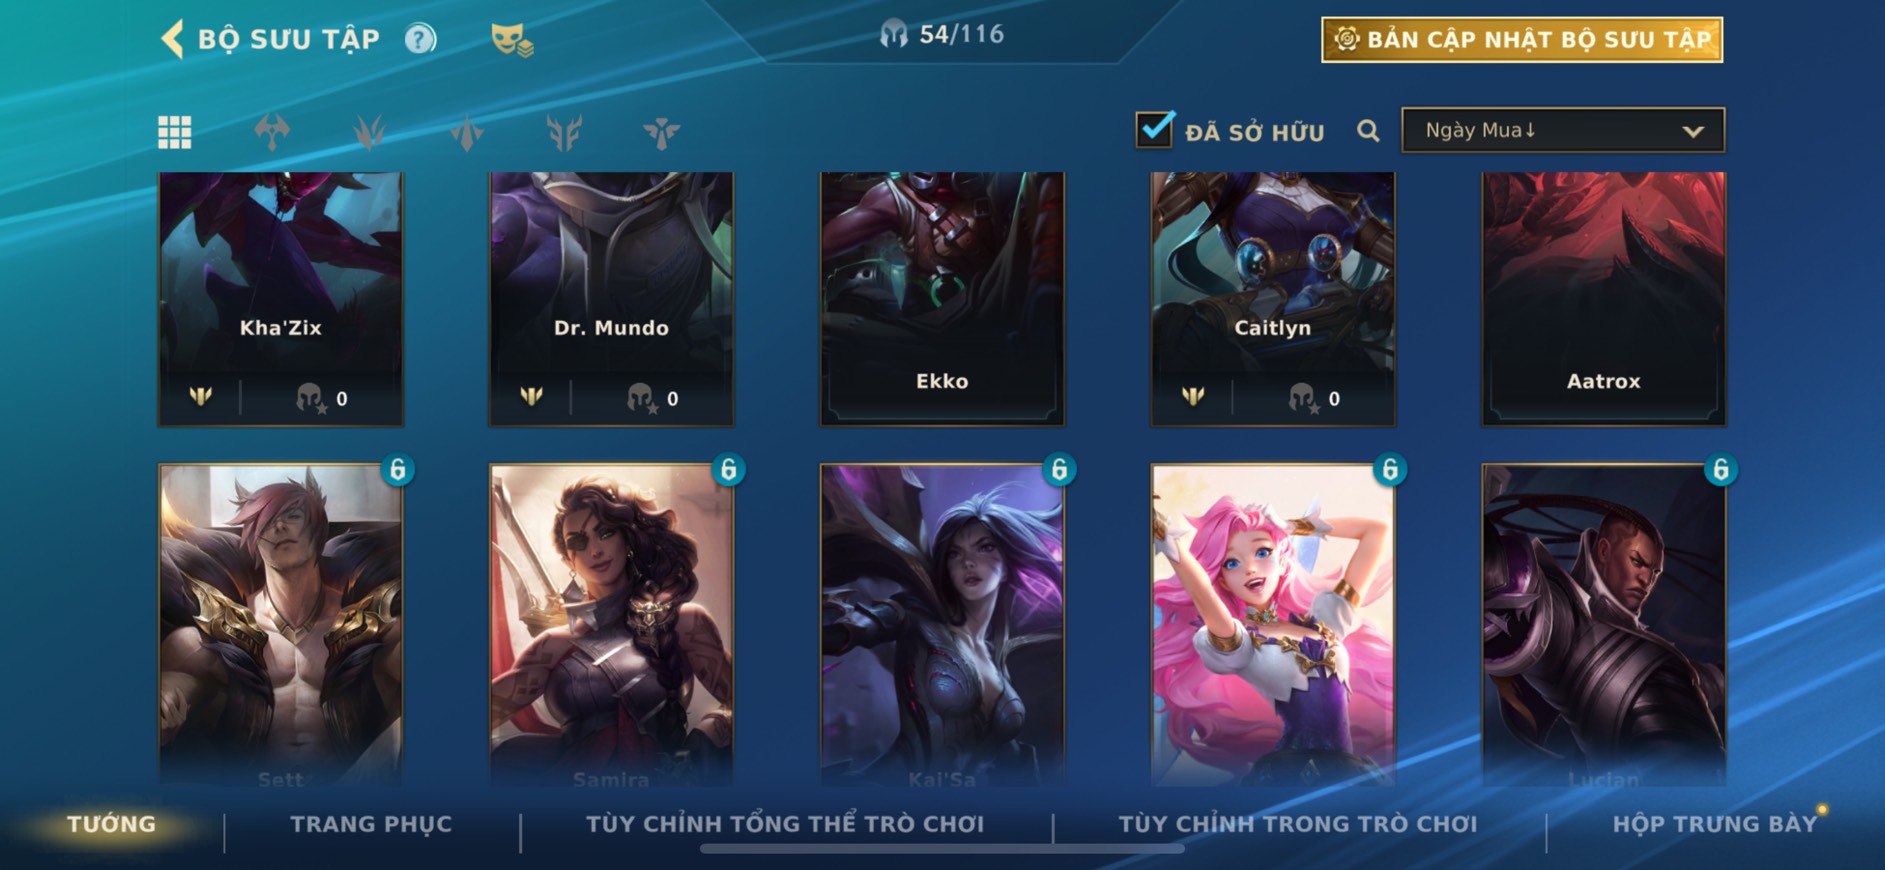Filter champions by the third role icon

(369, 132)
